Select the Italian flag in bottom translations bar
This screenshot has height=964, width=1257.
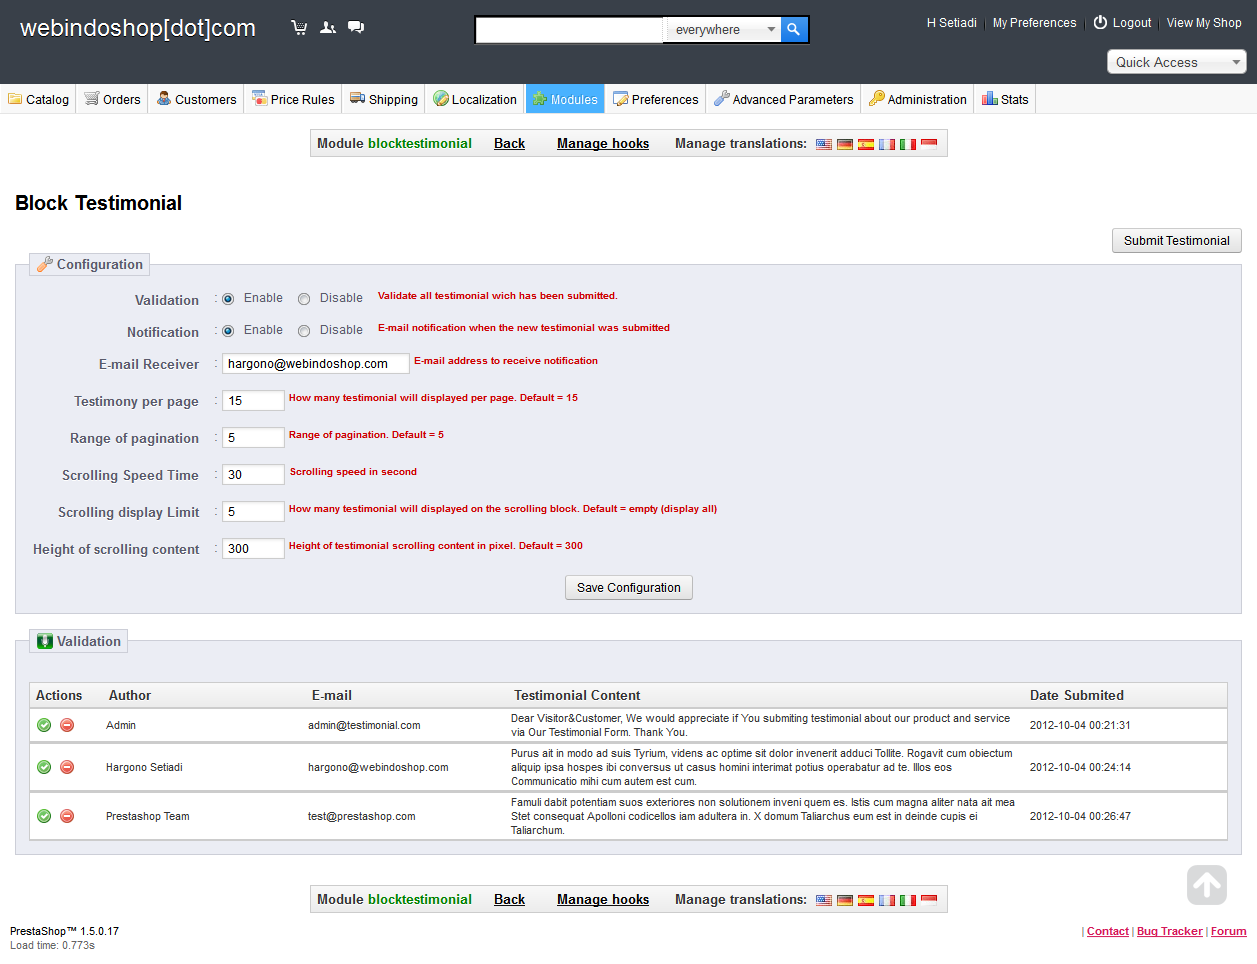[908, 900]
